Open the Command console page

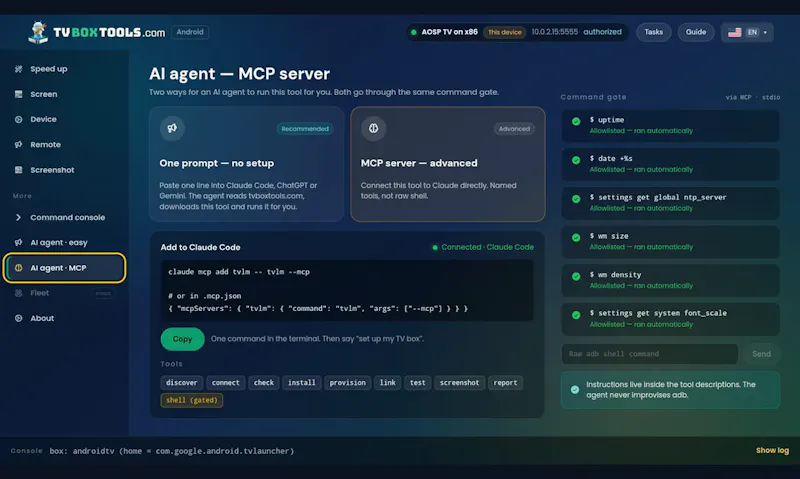(64, 217)
